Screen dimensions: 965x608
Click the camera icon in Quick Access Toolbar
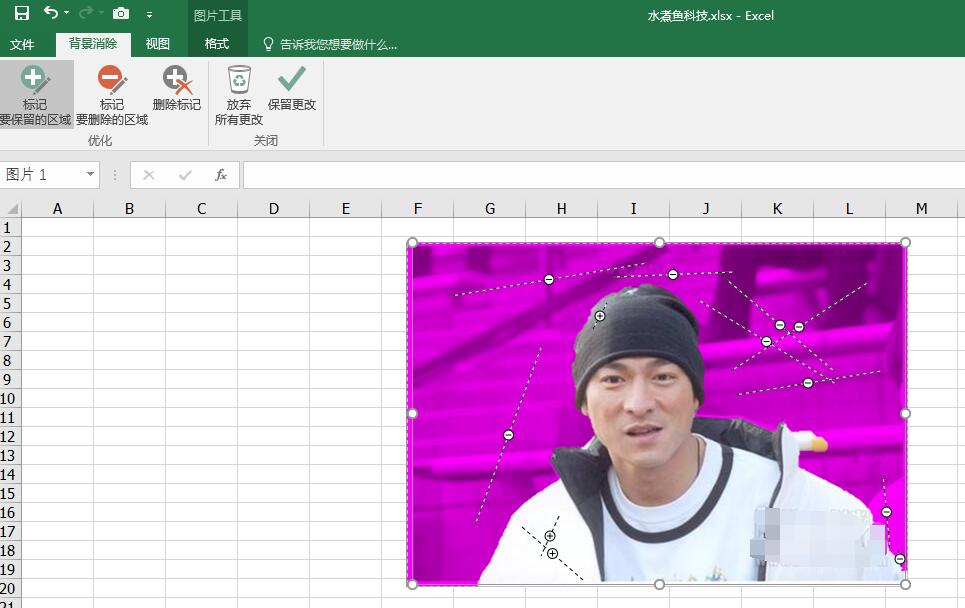[x=120, y=14]
